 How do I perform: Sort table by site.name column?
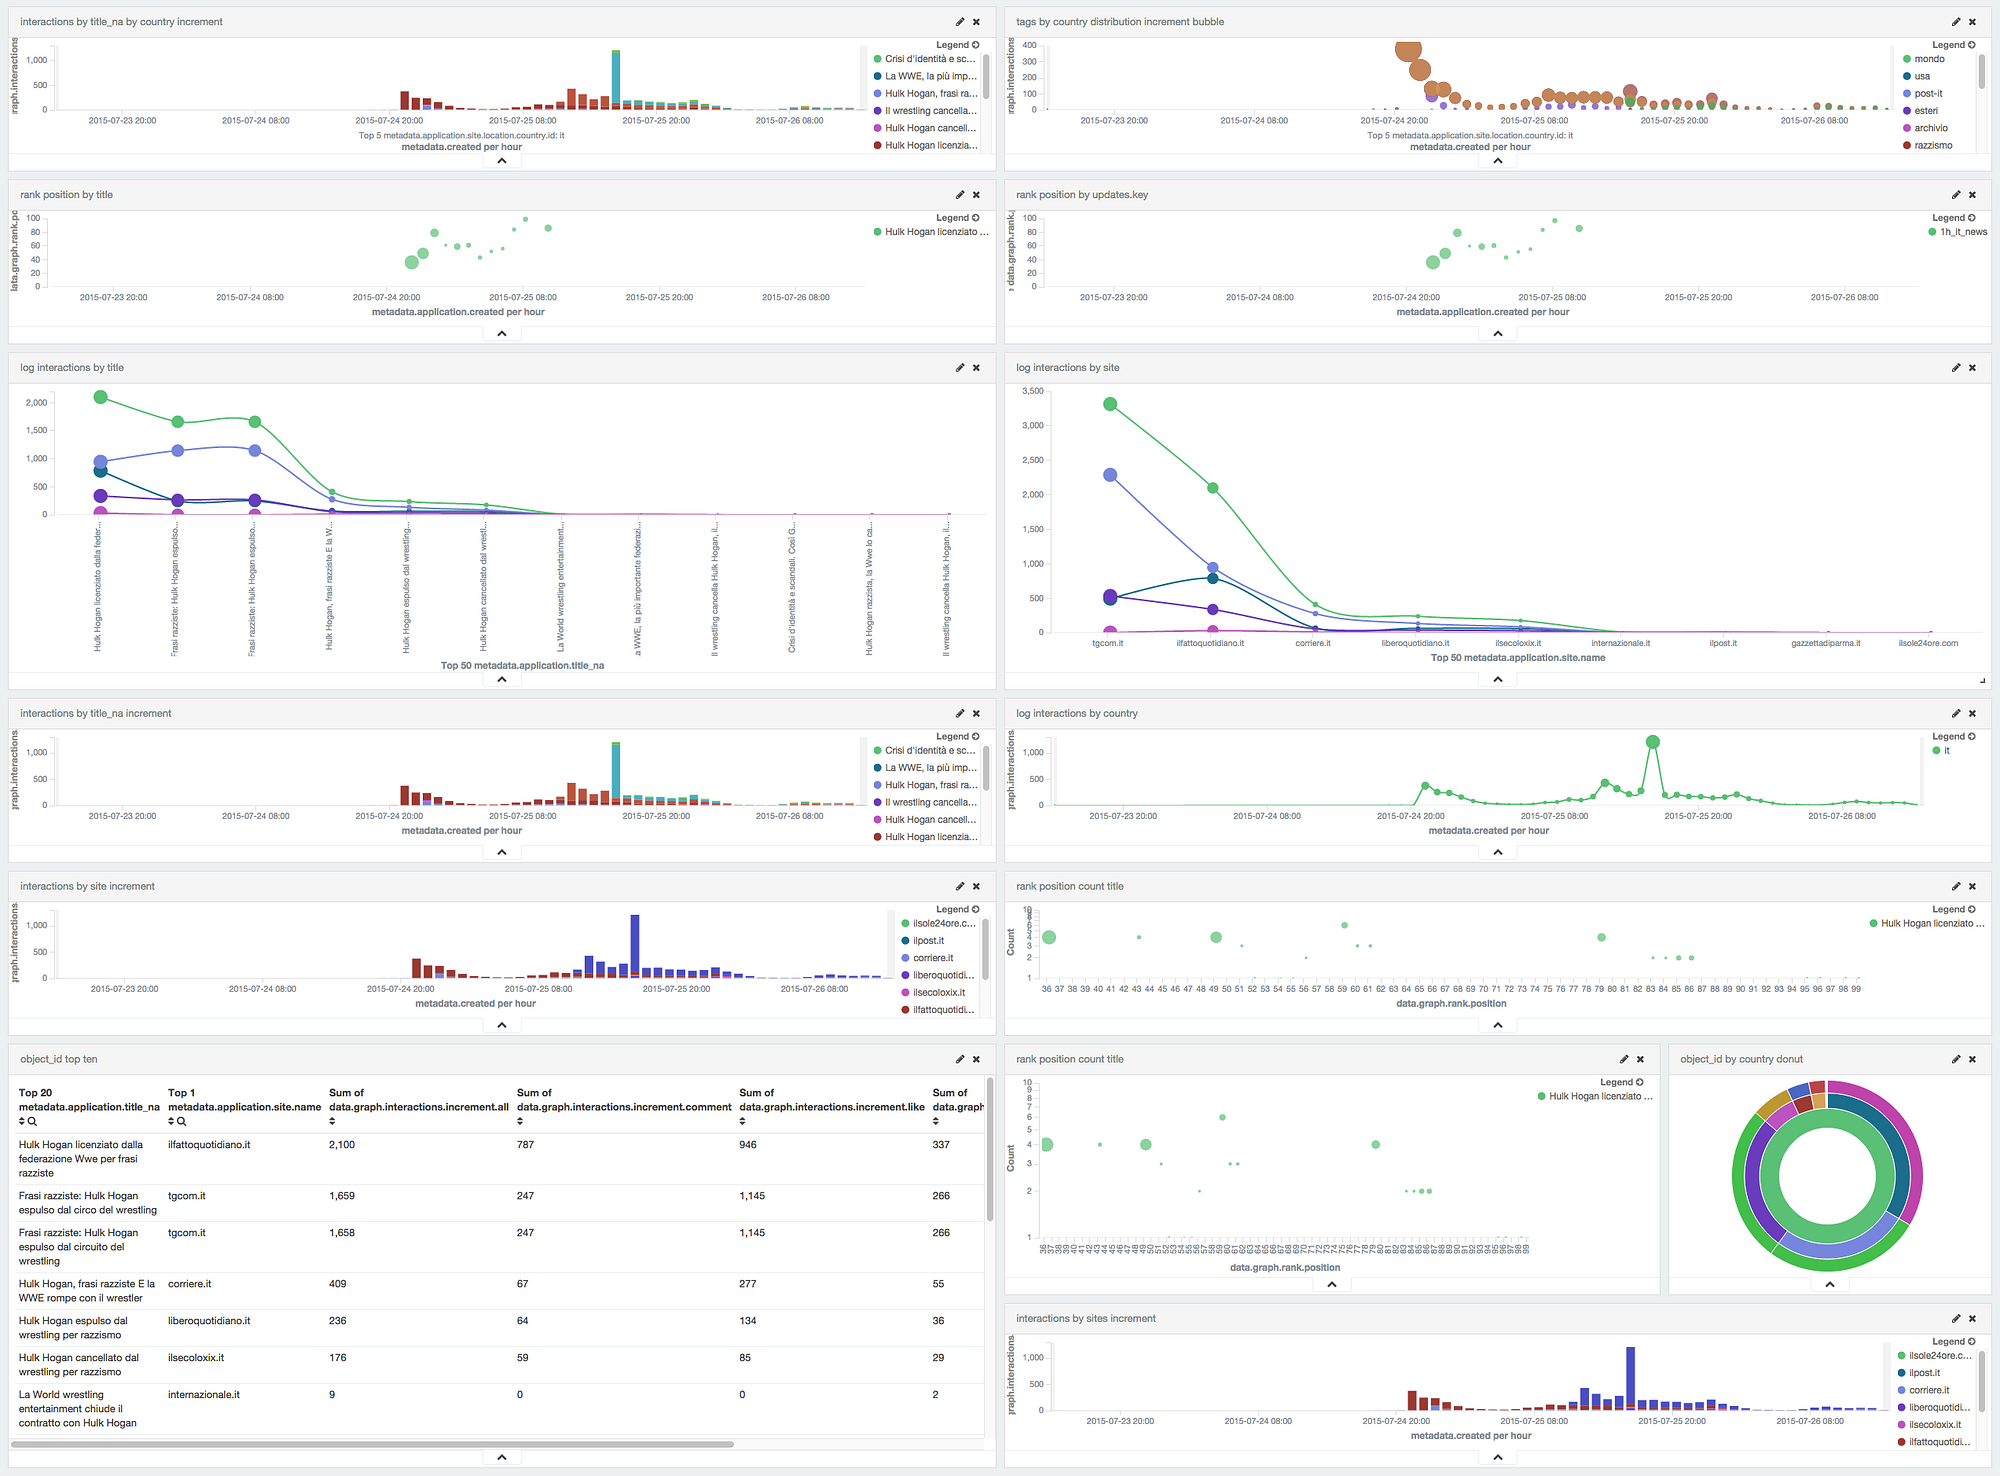pyautogui.click(x=171, y=1122)
